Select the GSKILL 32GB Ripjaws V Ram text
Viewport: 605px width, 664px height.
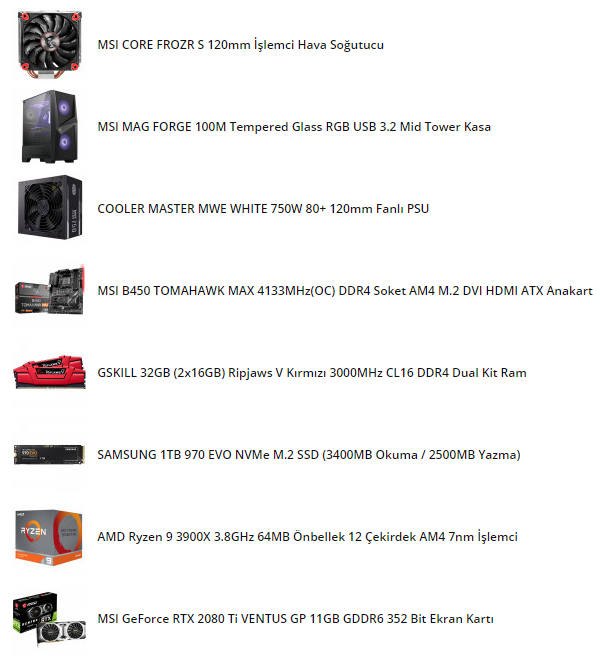[312, 373]
